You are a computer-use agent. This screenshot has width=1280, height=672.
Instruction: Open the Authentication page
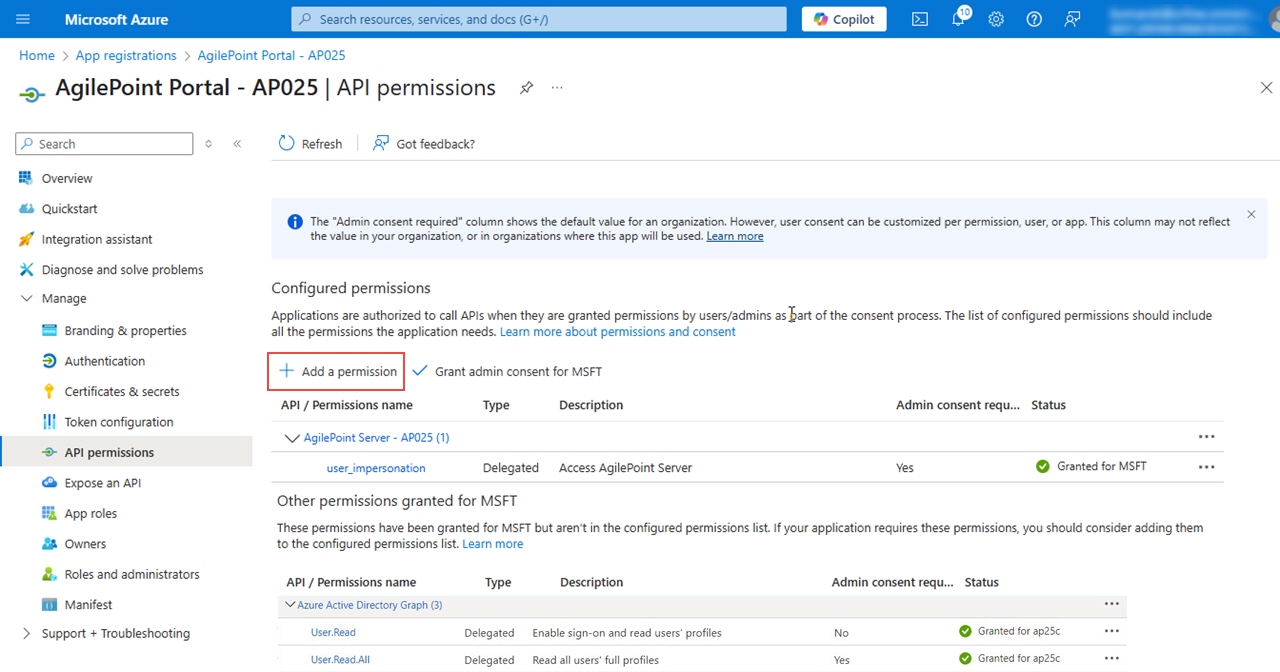click(104, 361)
